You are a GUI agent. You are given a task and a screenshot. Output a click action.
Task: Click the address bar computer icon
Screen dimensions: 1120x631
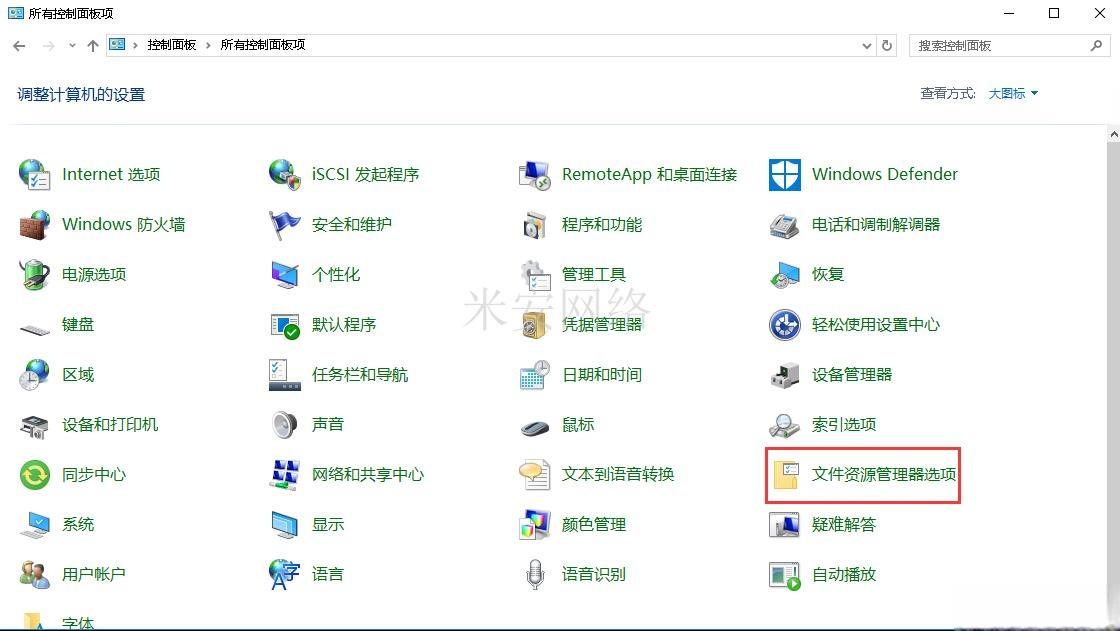point(117,44)
